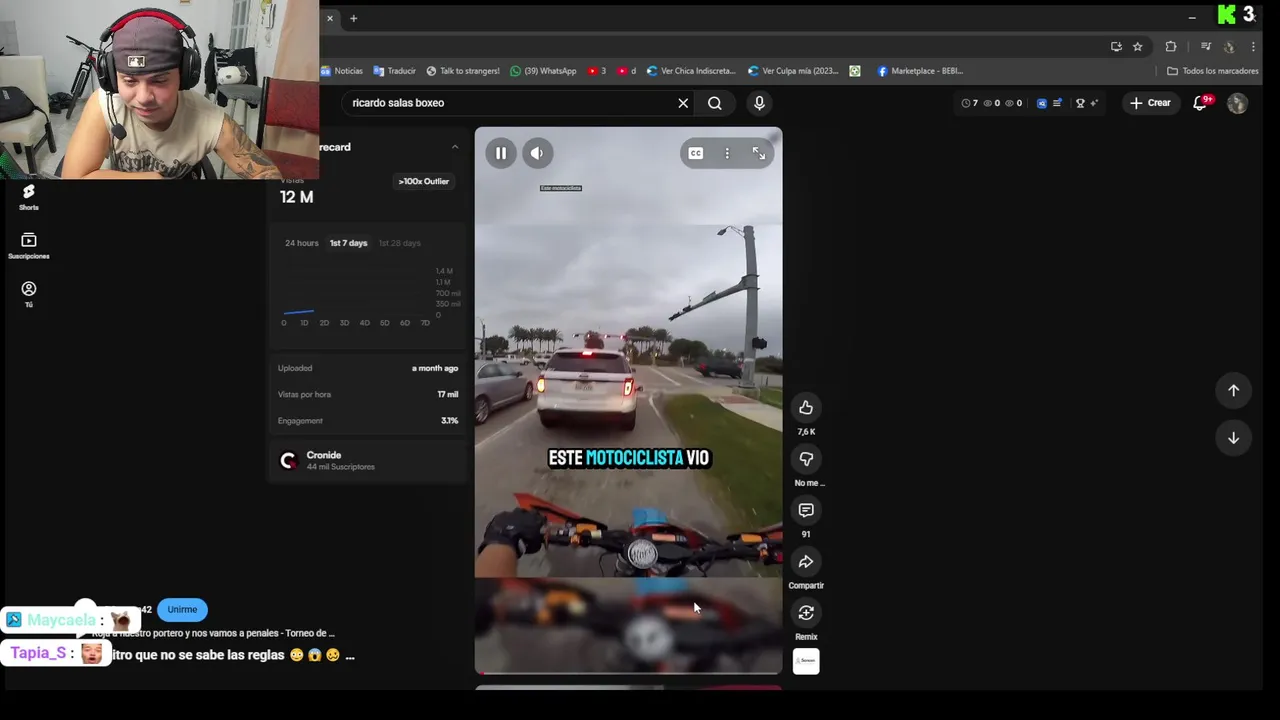Click the Uploaded 'a month ago' text
1280x720 pixels.
point(435,368)
